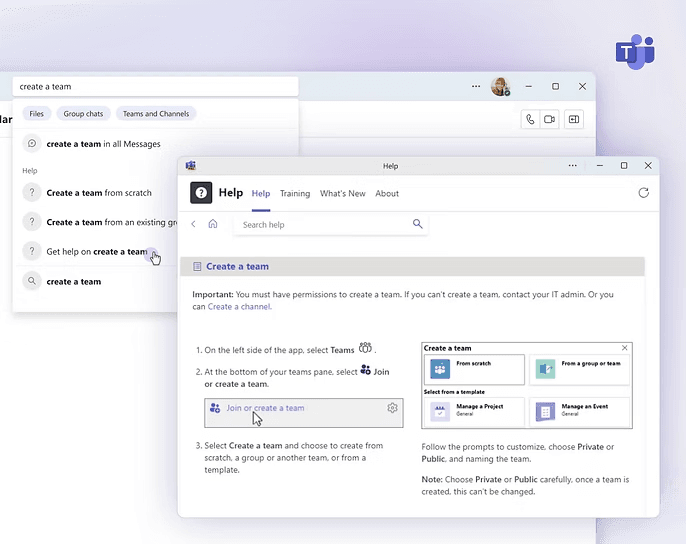The image size is (686, 544).
Task: Open the What's New tab
Action: pos(343,193)
